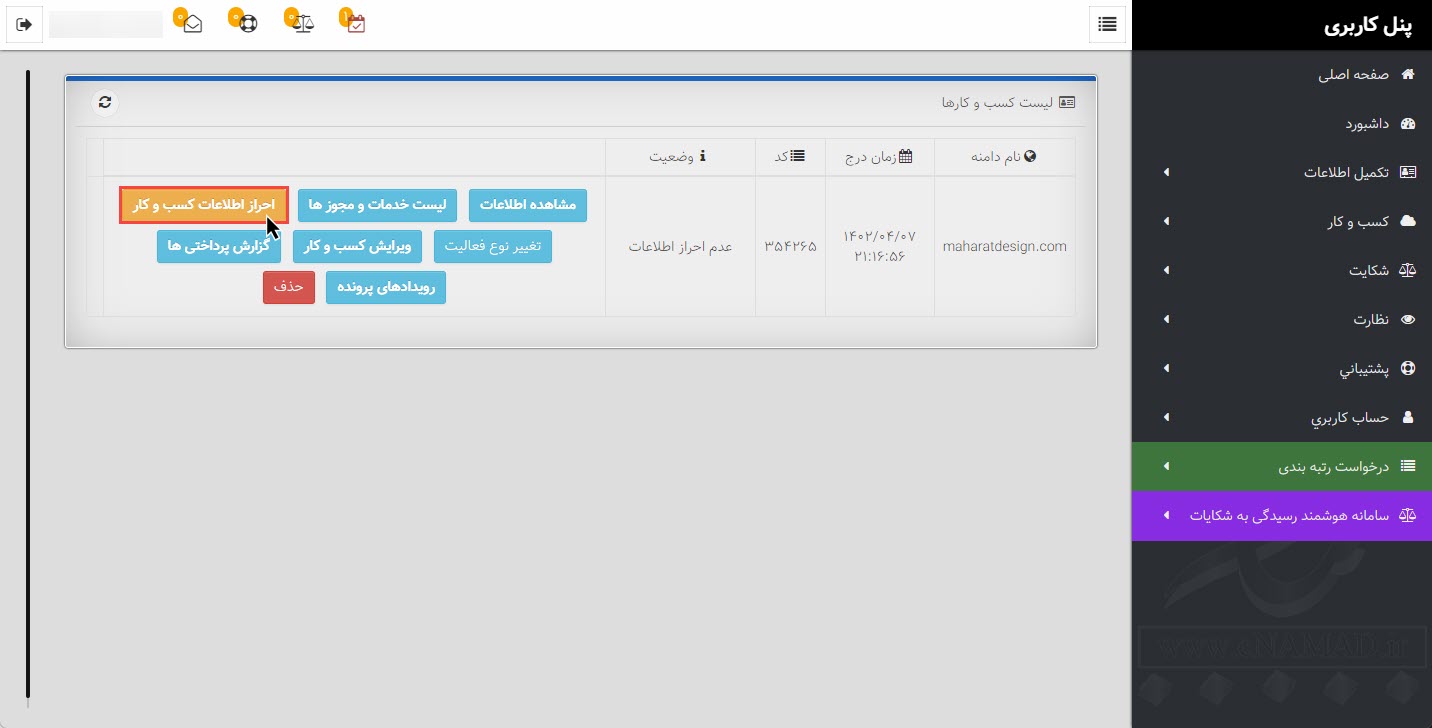
Task: Open the calendar tasks notification icon
Action: 357,23
